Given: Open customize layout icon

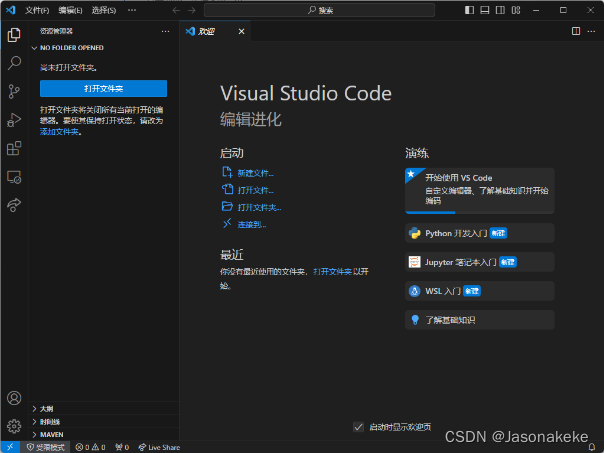Looking at the screenshot, I should tap(516, 10).
